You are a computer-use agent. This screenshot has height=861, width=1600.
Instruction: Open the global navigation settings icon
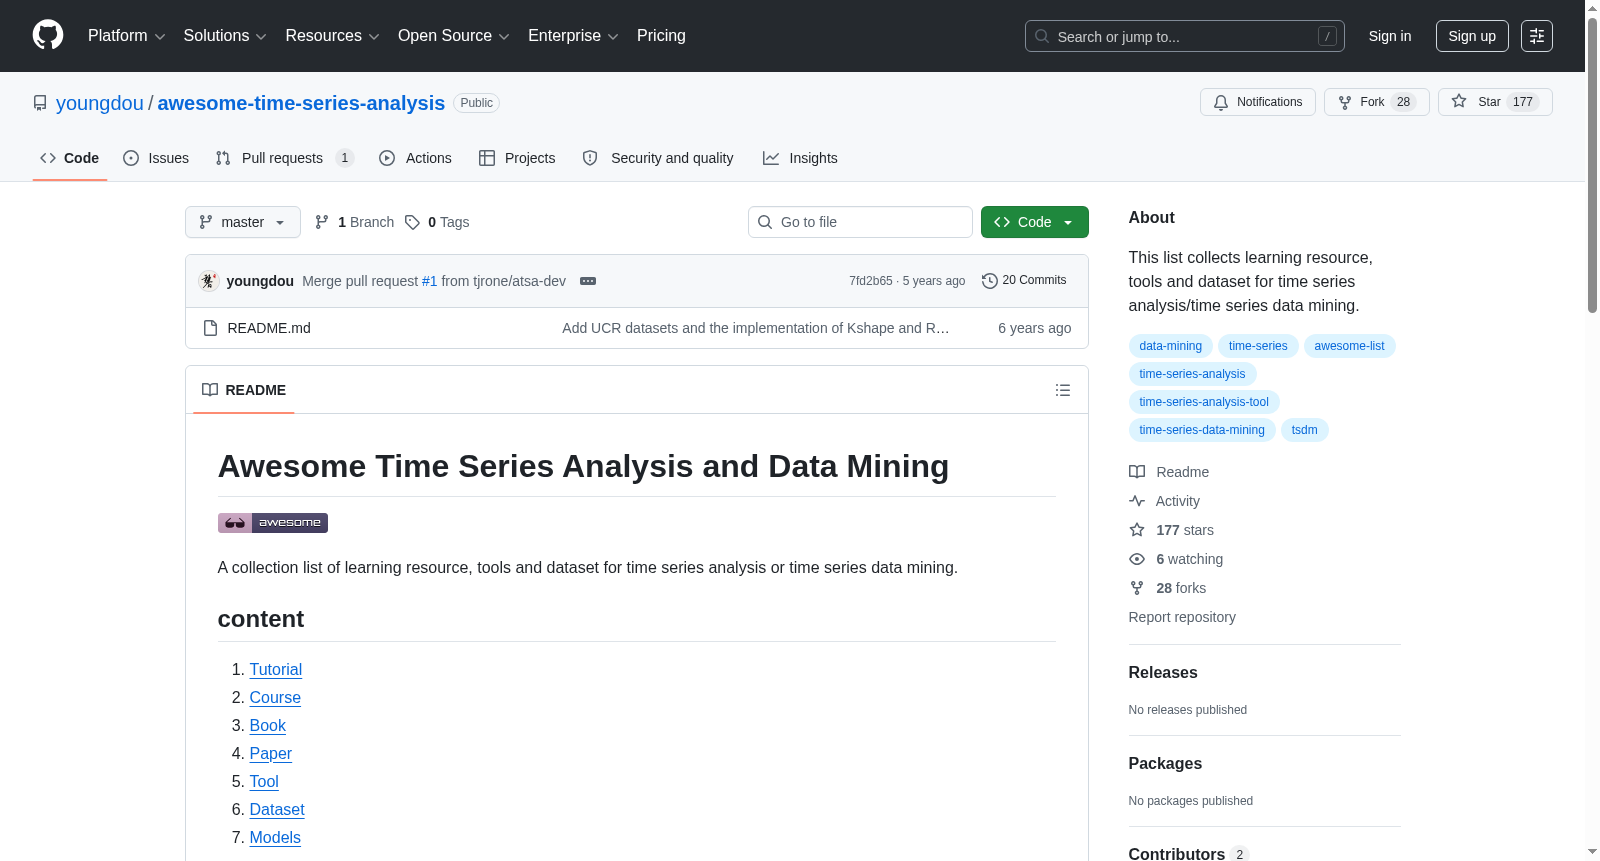1537,36
